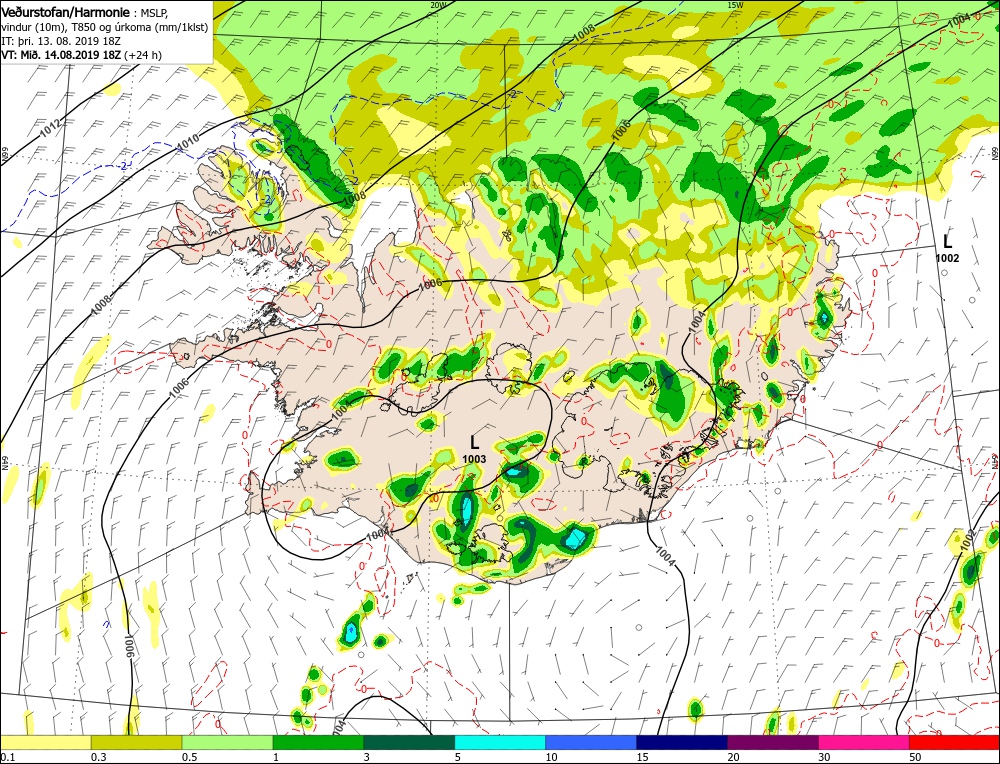
Task: Choose the navy 15–20 legend swatch
Action: click(682, 742)
